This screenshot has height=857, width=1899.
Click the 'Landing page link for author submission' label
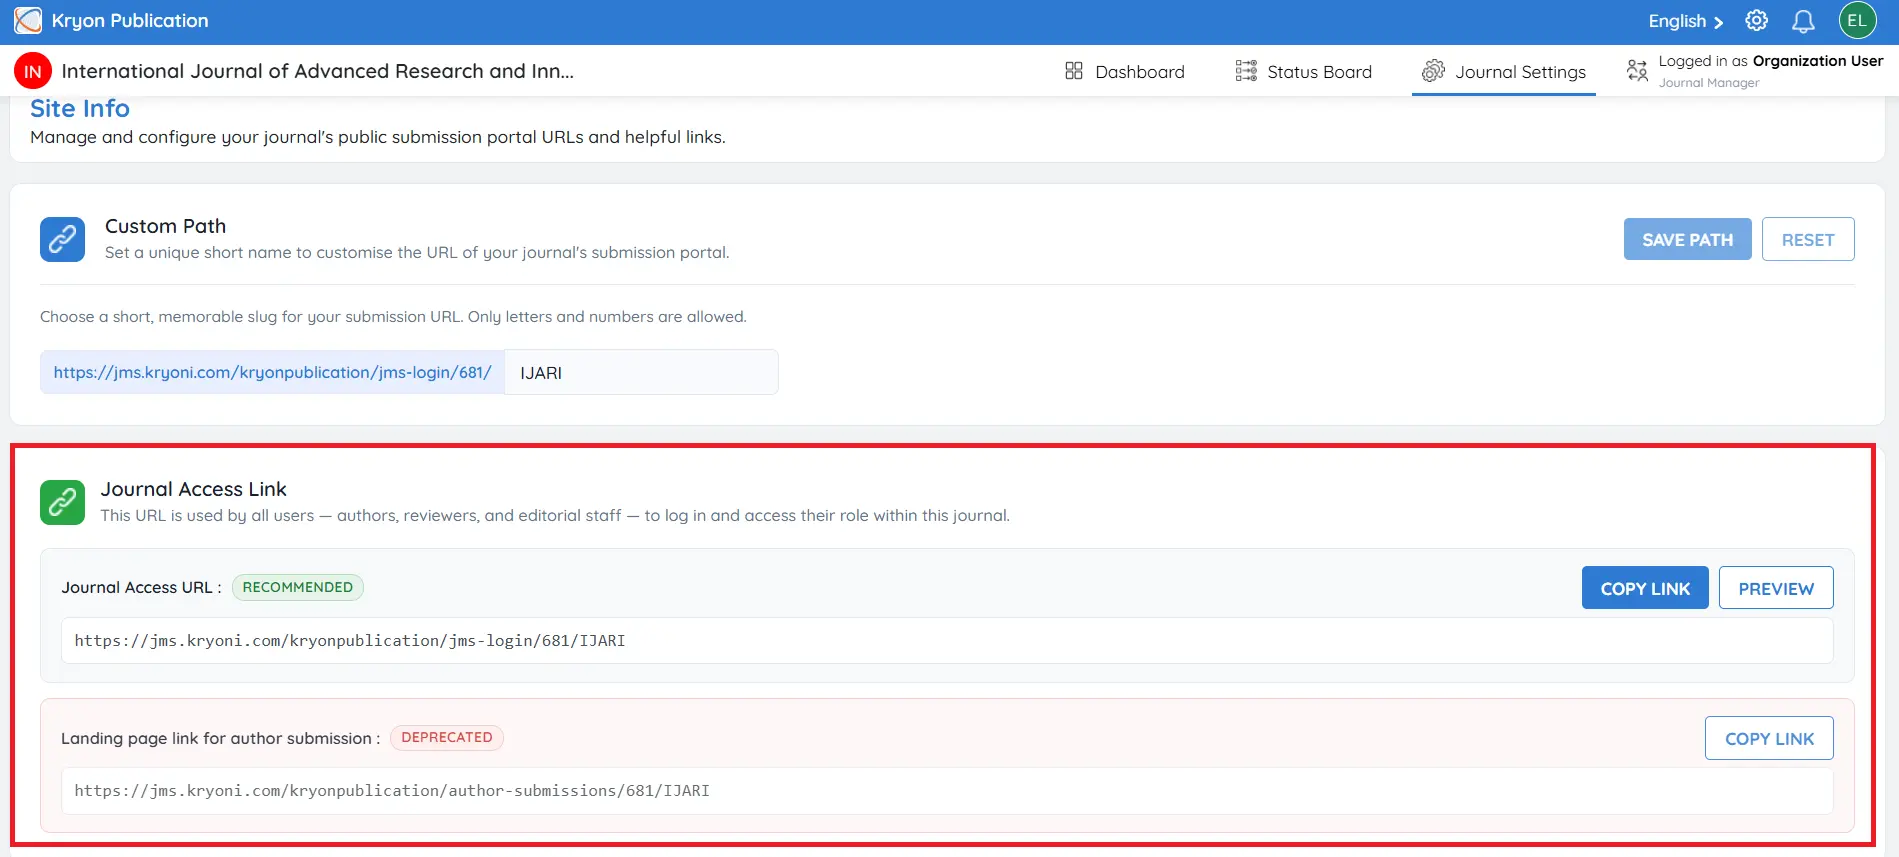[x=220, y=738]
